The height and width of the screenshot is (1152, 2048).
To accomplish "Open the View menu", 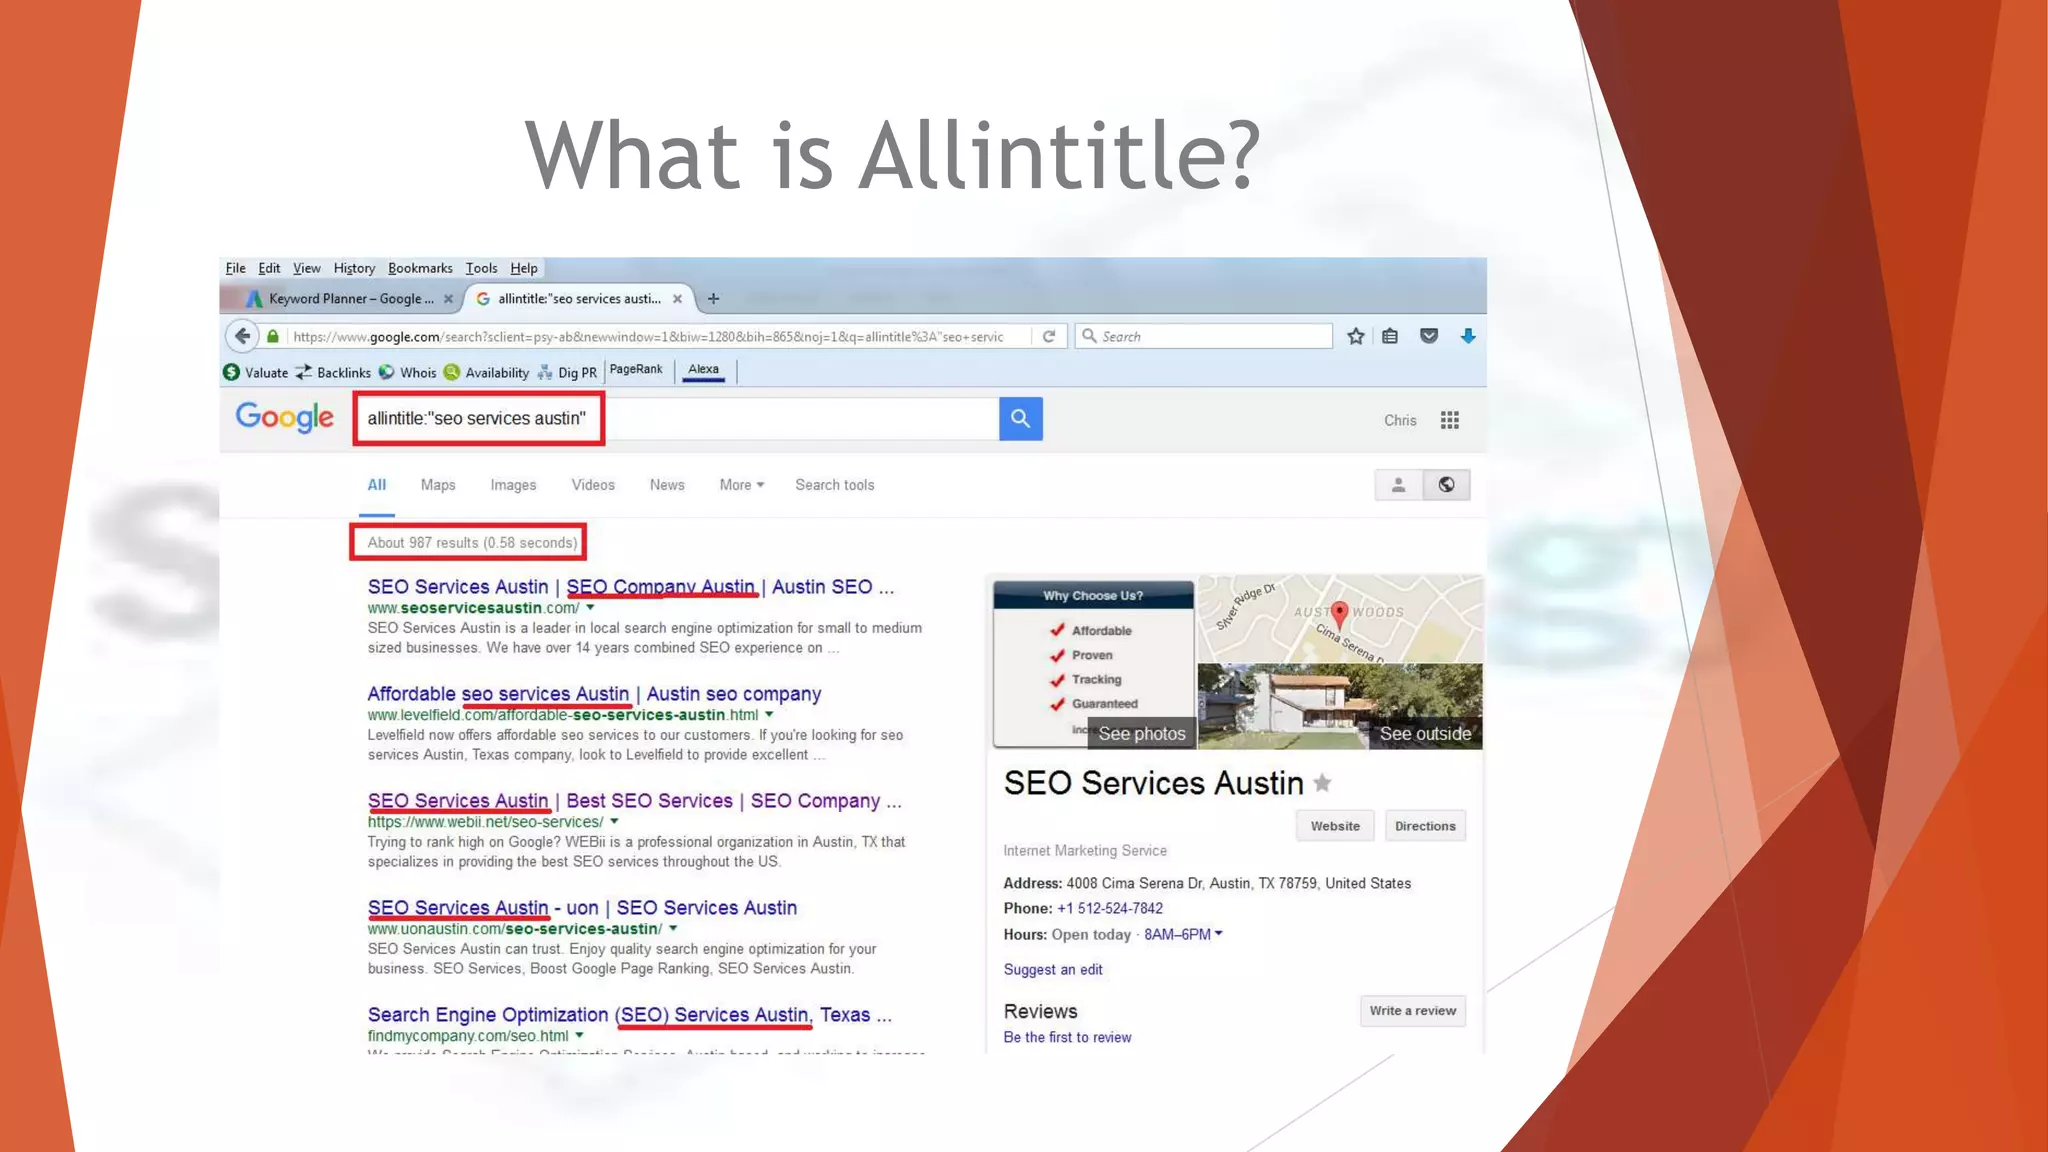I will click(x=306, y=268).
